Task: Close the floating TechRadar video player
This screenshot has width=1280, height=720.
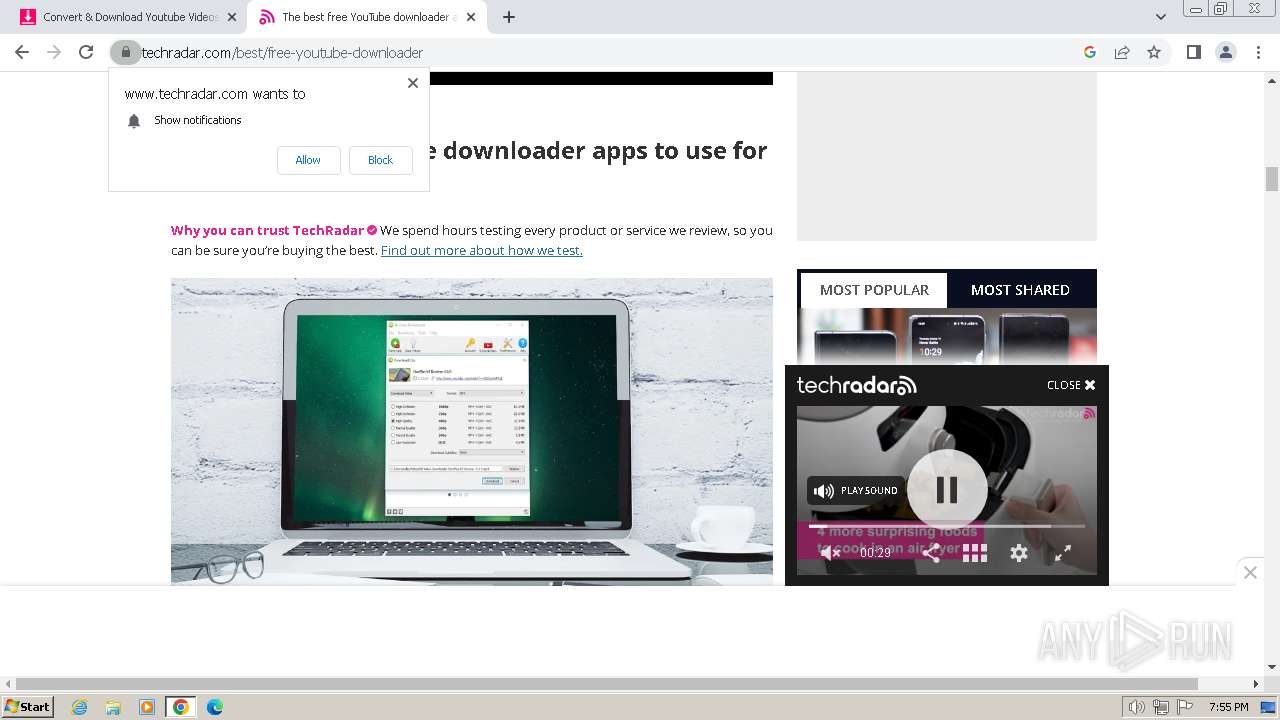Action: pos(1071,385)
